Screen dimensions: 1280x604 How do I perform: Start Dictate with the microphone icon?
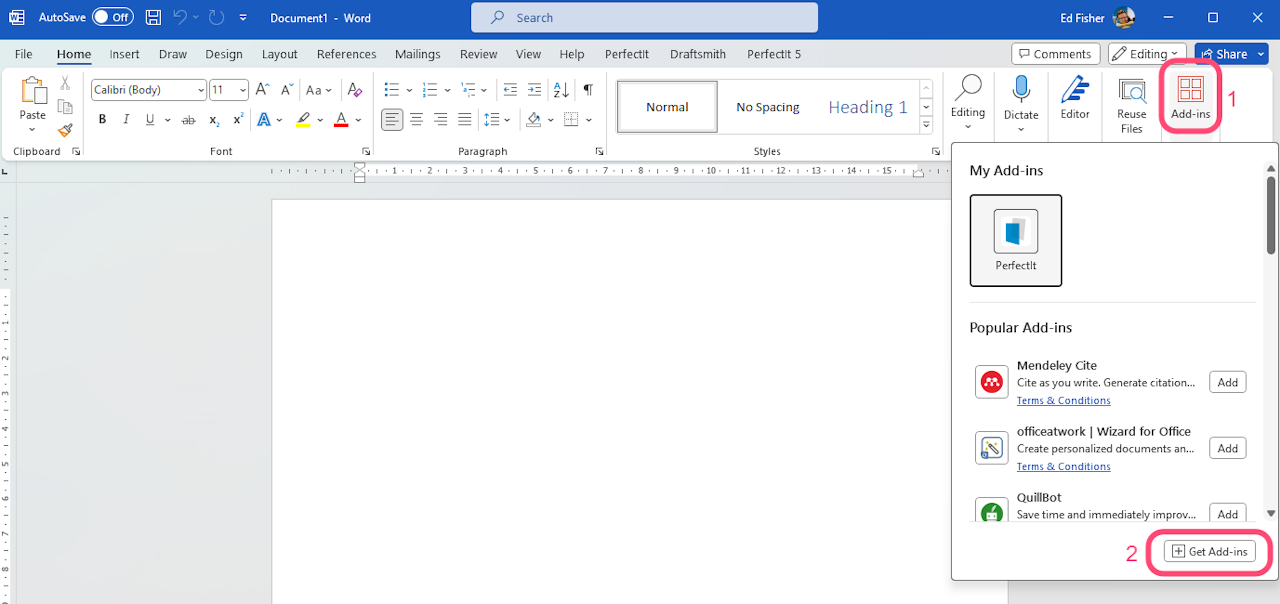pos(1021,97)
